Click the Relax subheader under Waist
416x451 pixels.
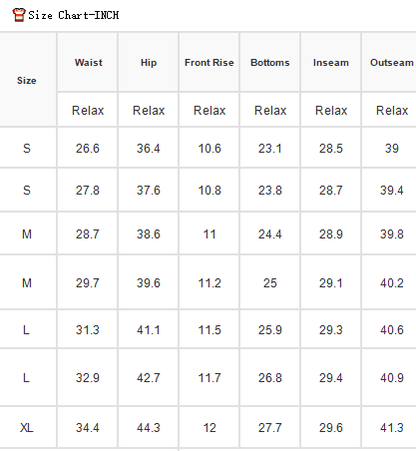click(x=88, y=110)
